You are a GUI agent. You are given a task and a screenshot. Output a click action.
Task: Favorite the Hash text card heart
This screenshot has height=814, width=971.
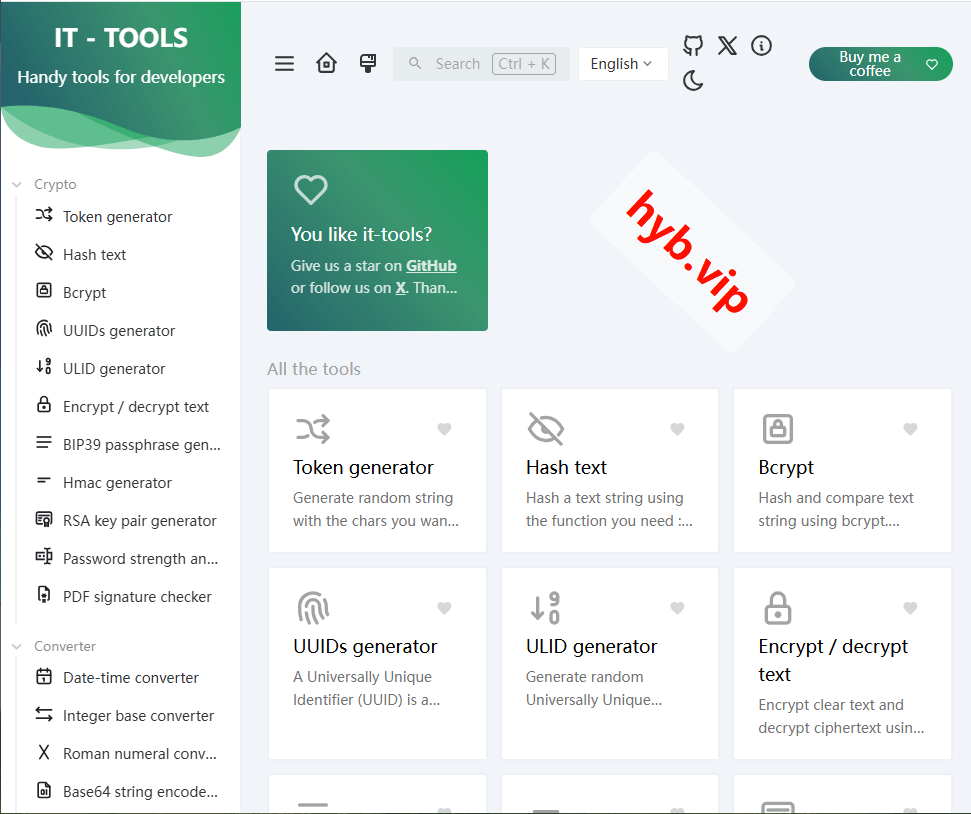coord(677,429)
